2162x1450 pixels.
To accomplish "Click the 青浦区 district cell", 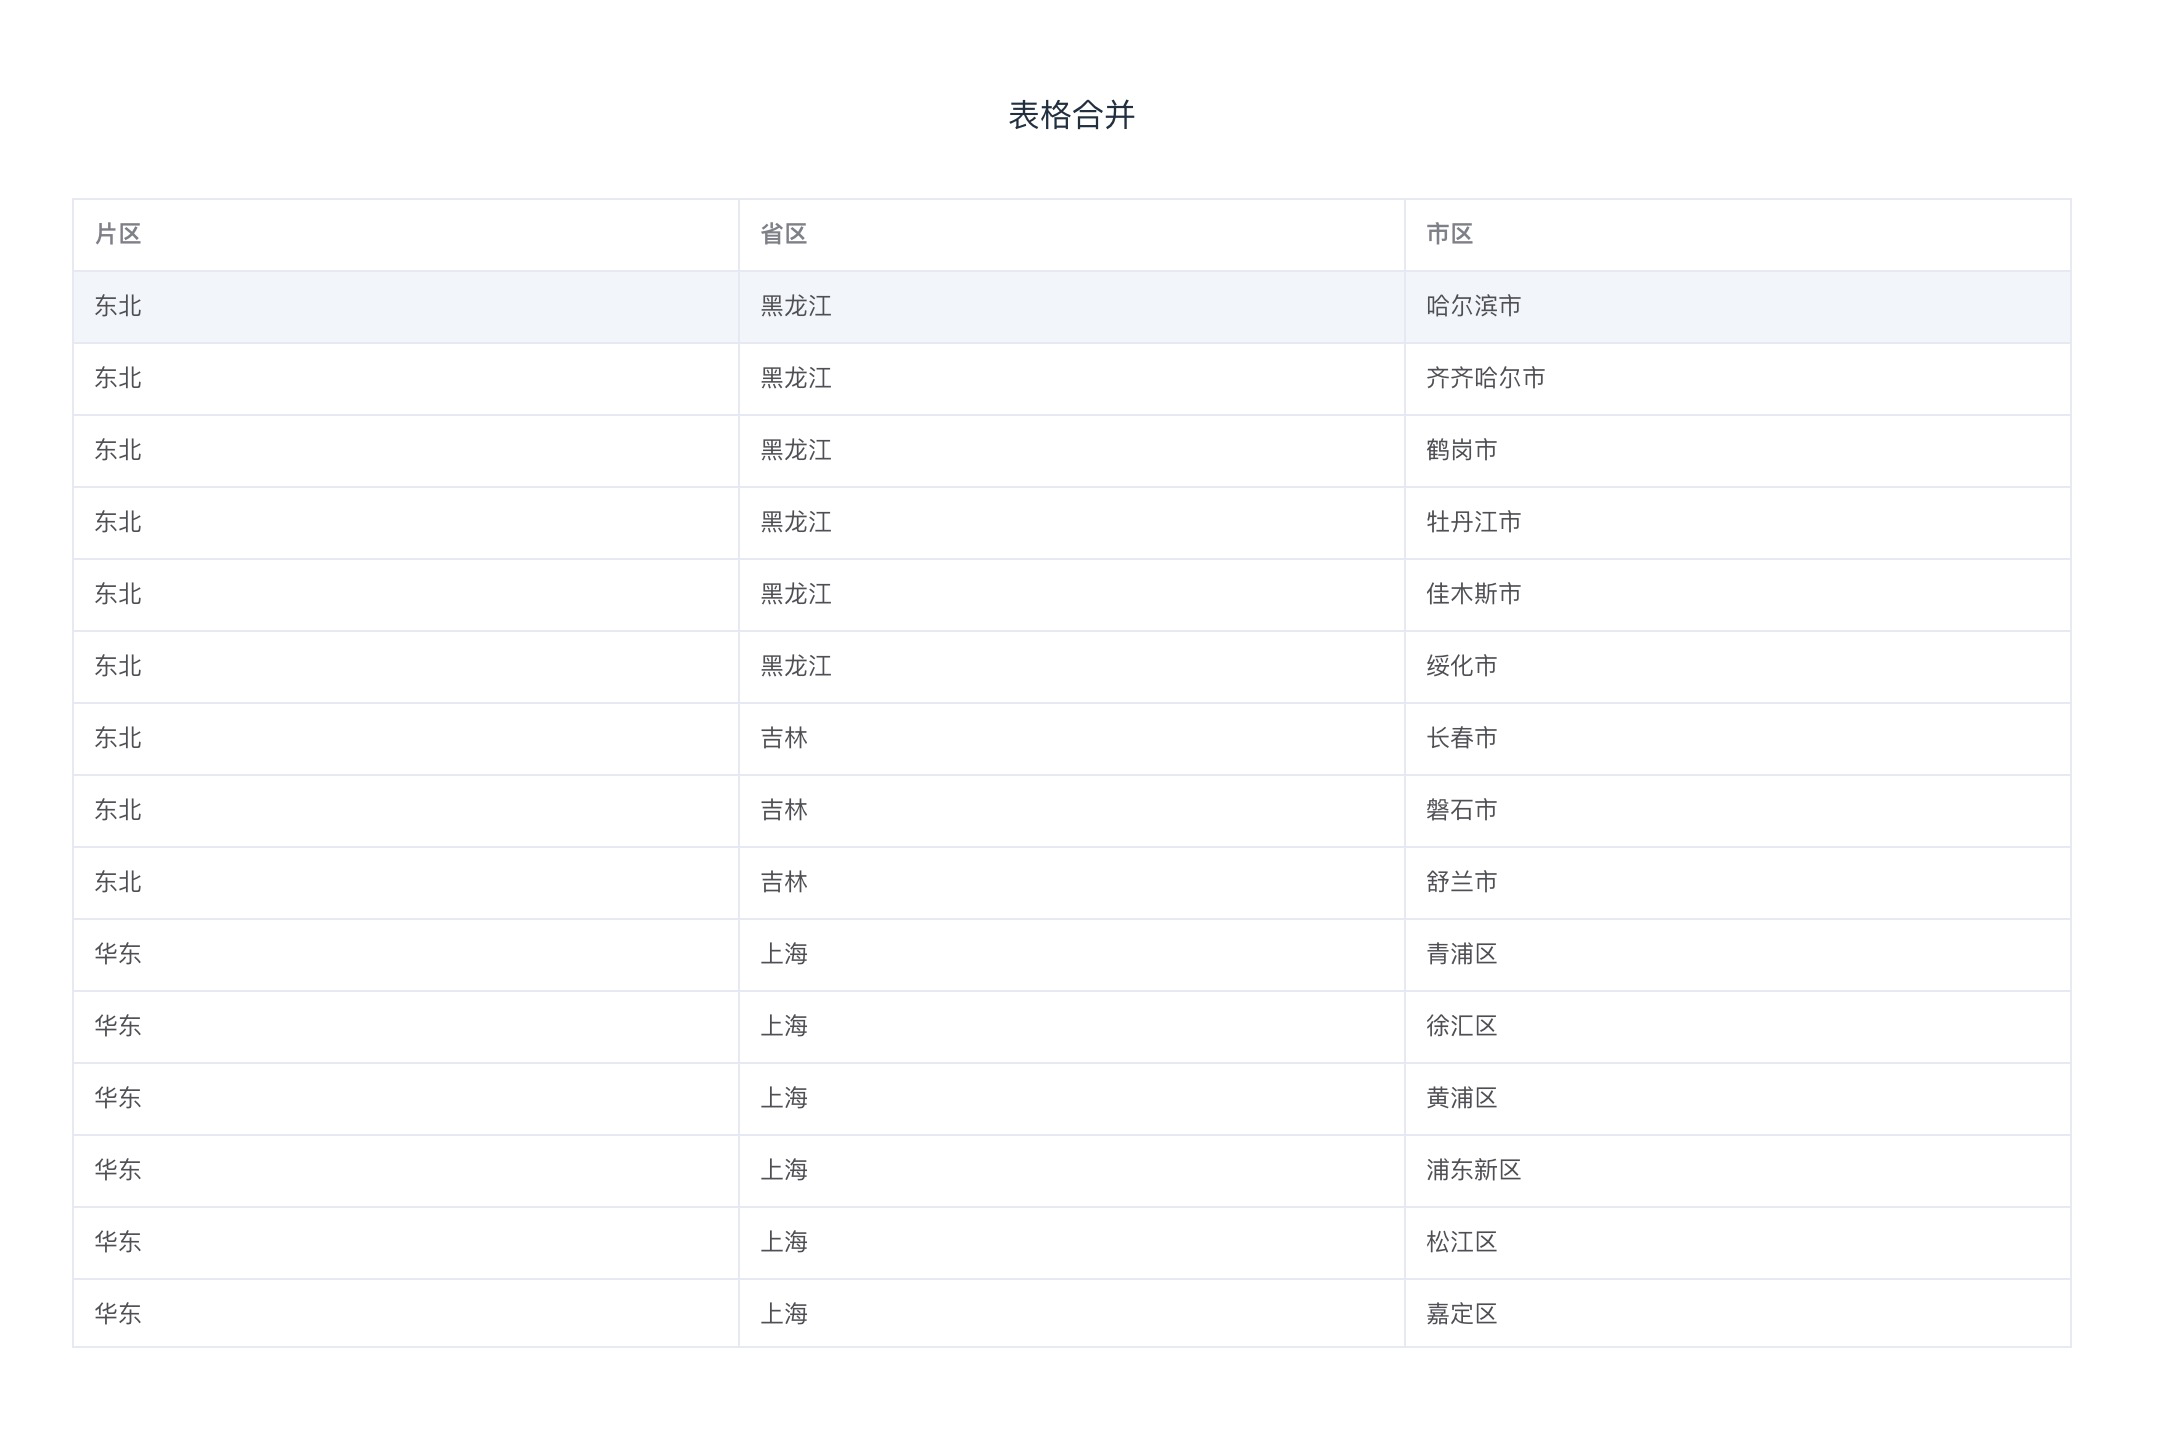I will (1461, 954).
